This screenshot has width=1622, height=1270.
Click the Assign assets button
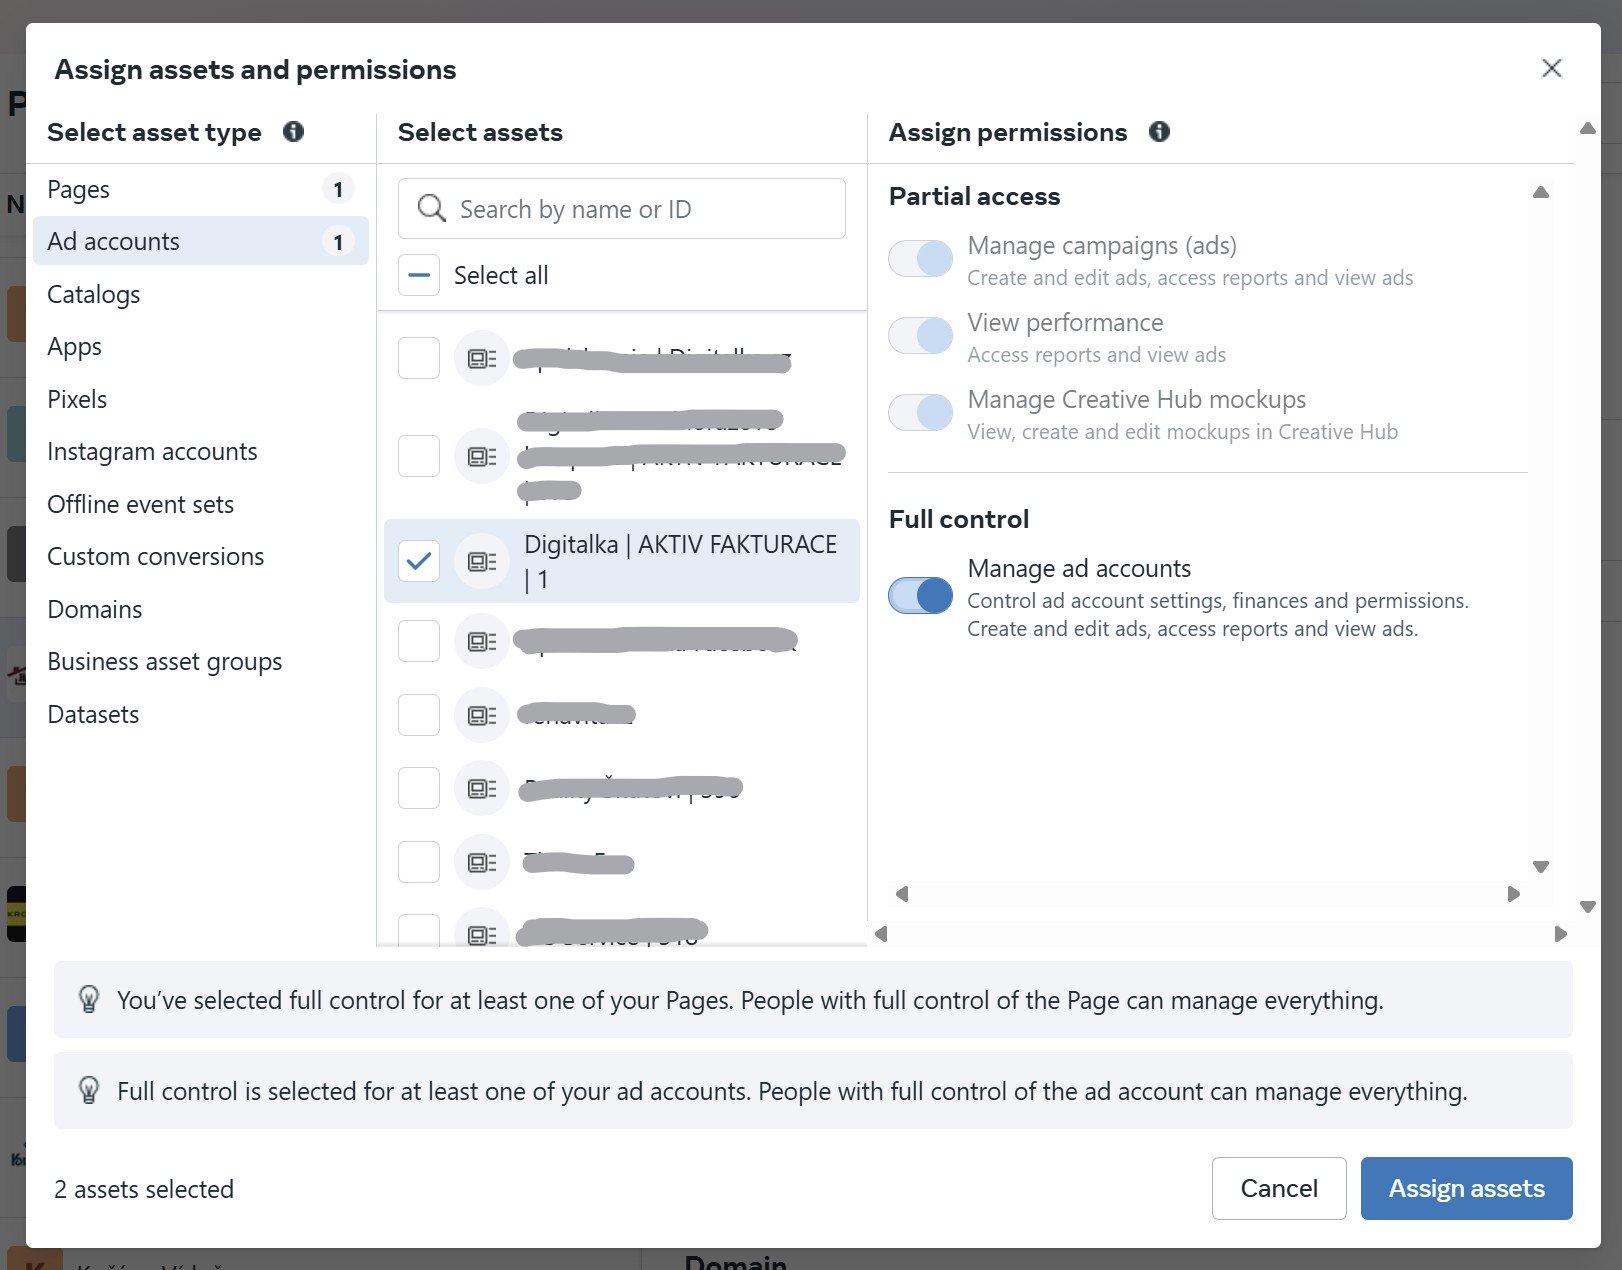1465,1188
